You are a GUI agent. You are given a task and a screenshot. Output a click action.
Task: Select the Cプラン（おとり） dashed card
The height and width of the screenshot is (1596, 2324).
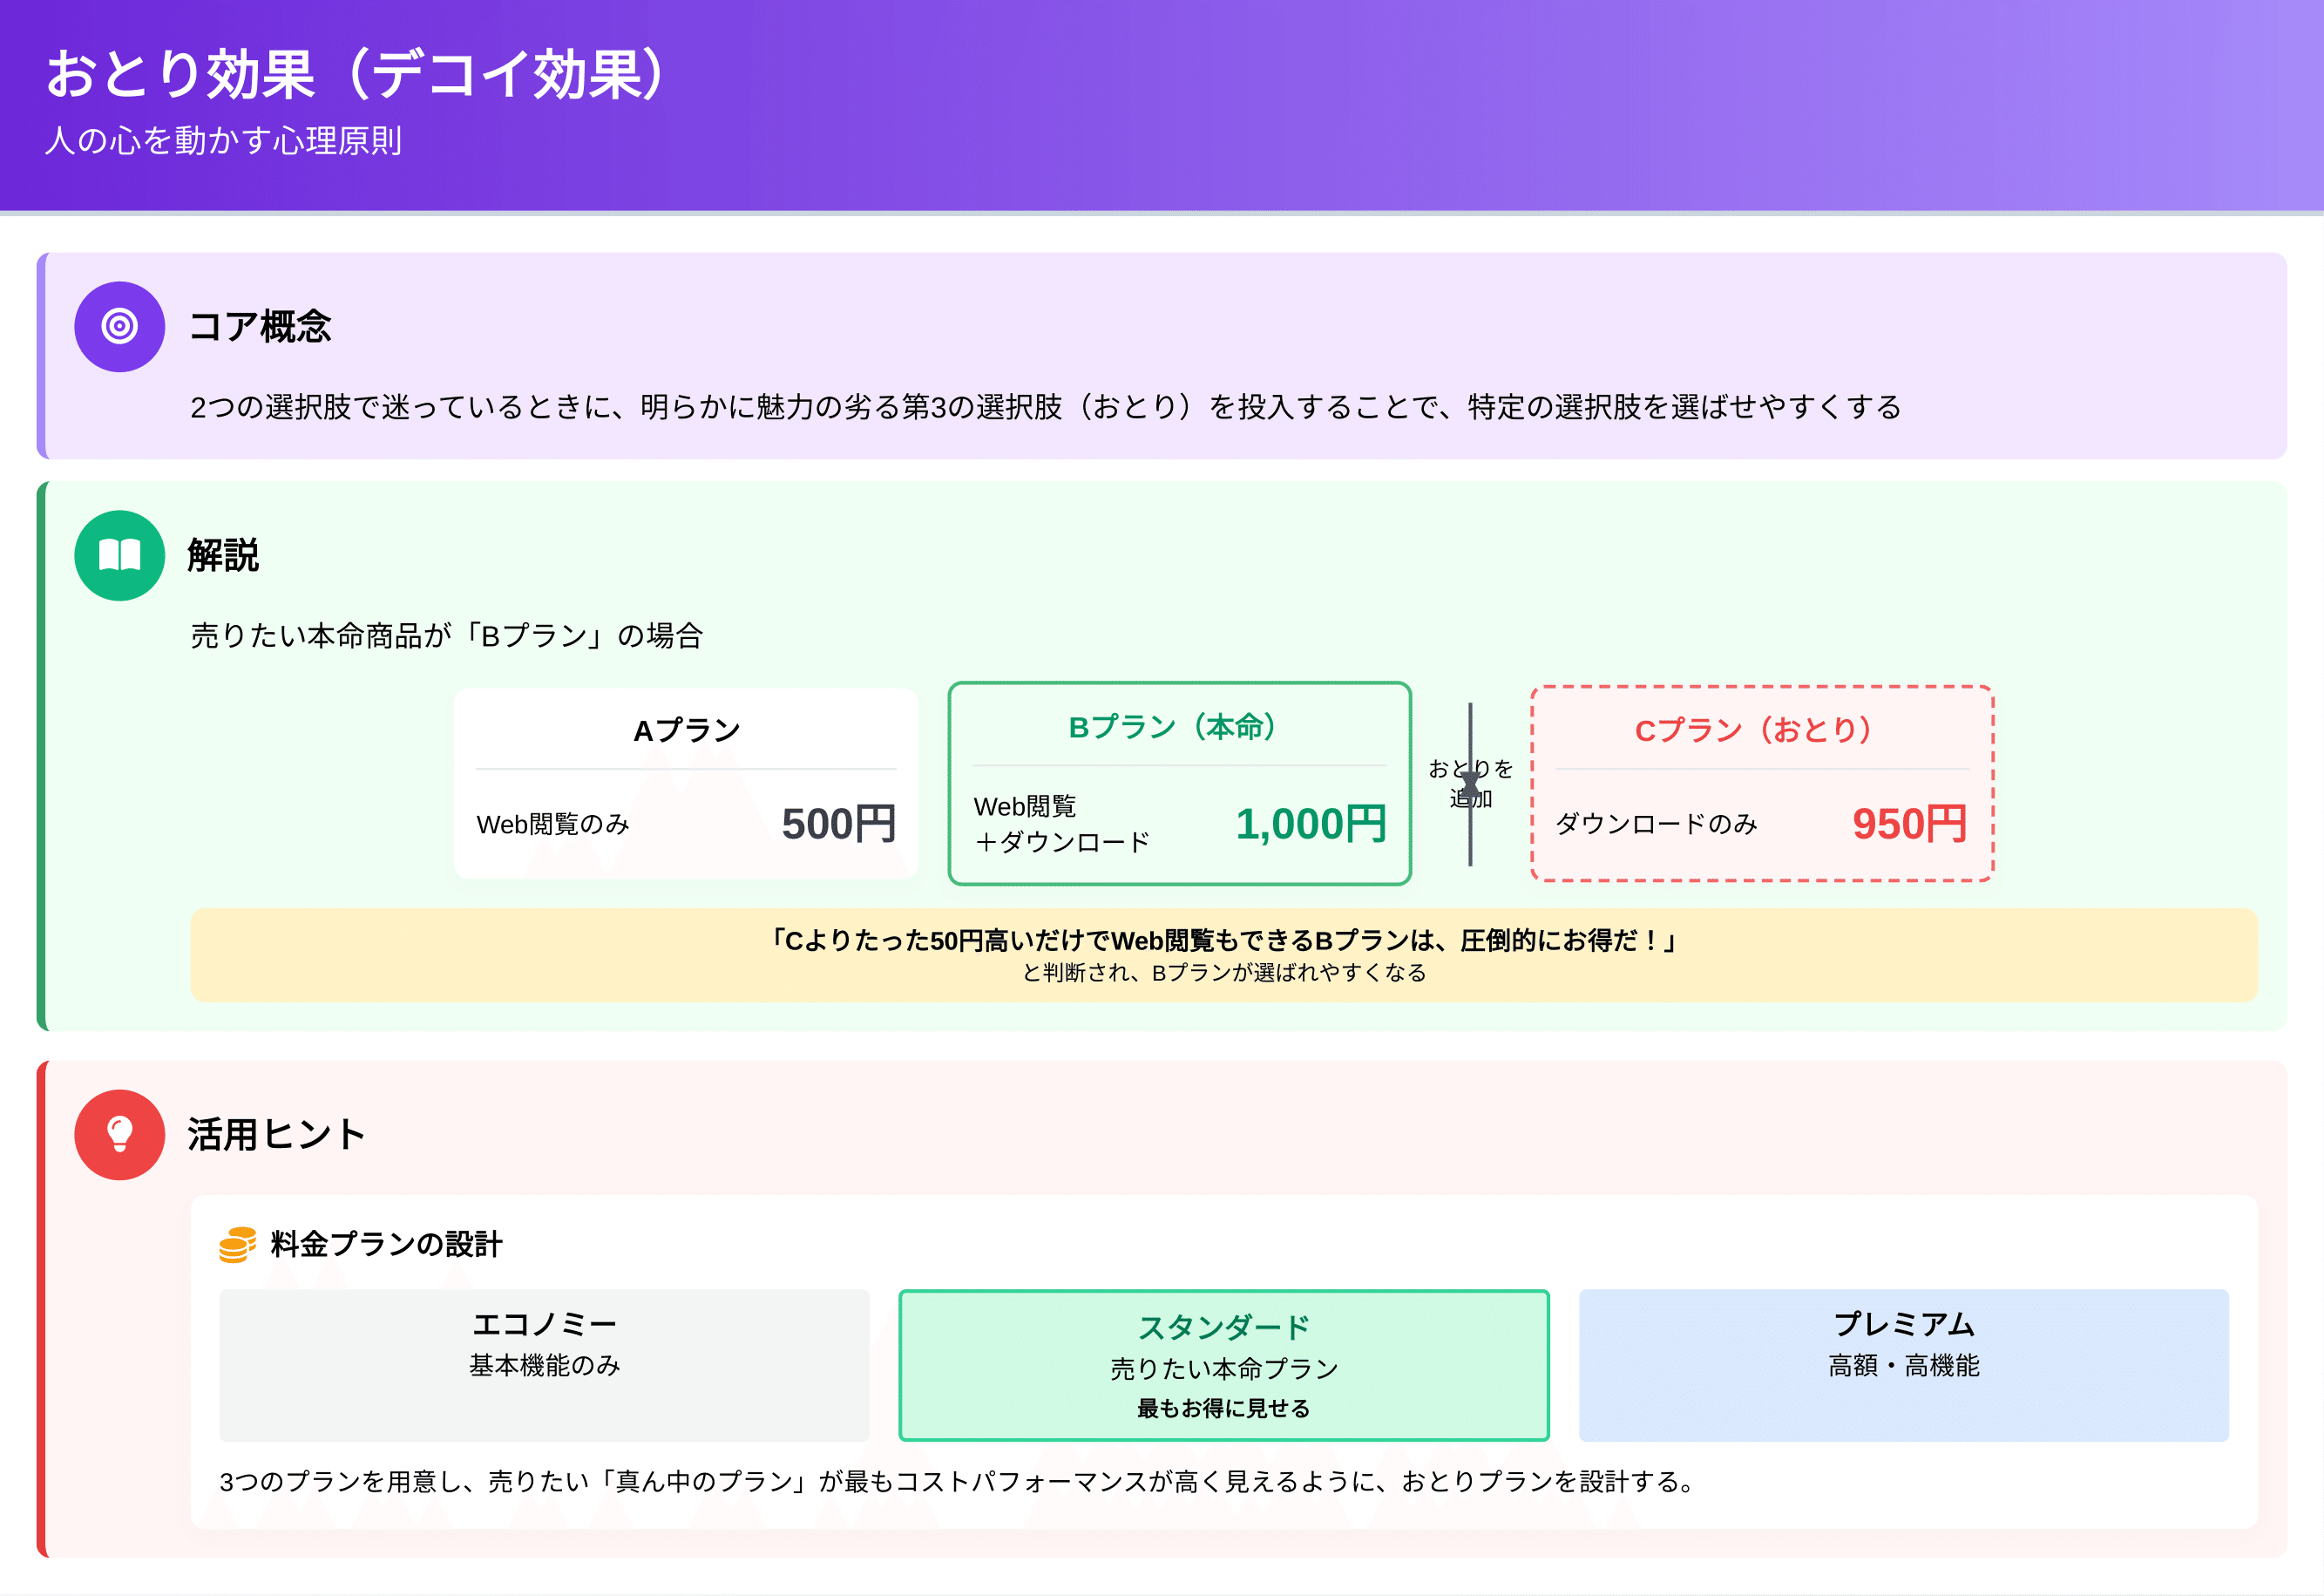[1762, 783]
